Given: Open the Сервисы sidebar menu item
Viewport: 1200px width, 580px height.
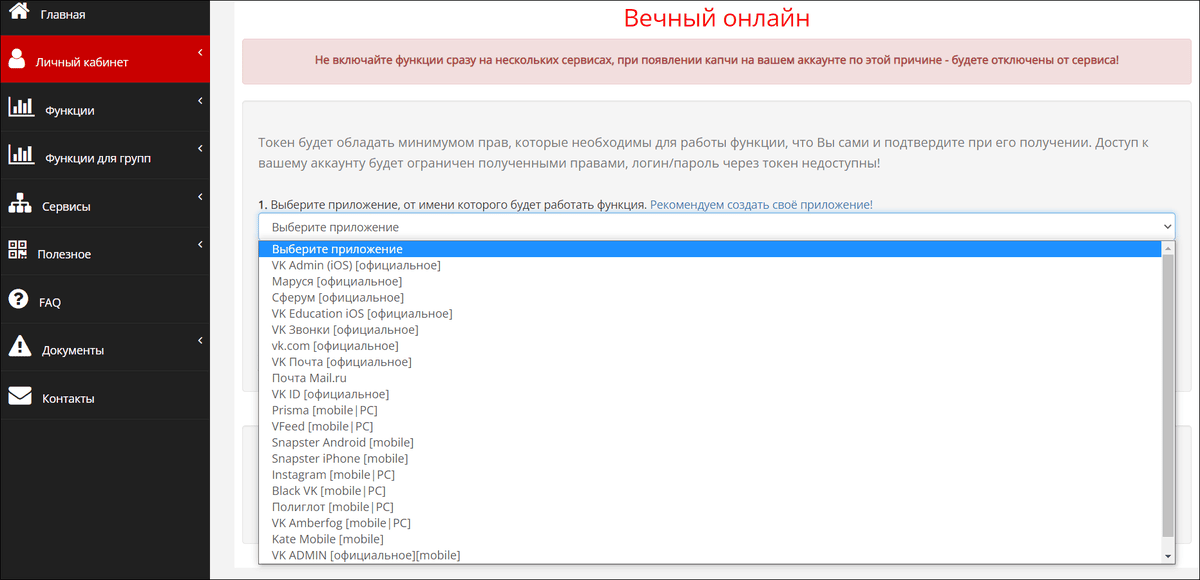Looking at the screenshot, I should 105,205.
